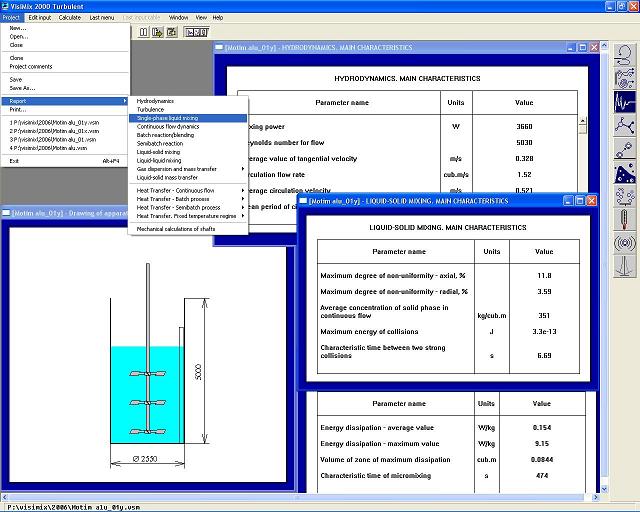
Task: Choose Continuous flow dynamics report
Action: coord(188,127)
